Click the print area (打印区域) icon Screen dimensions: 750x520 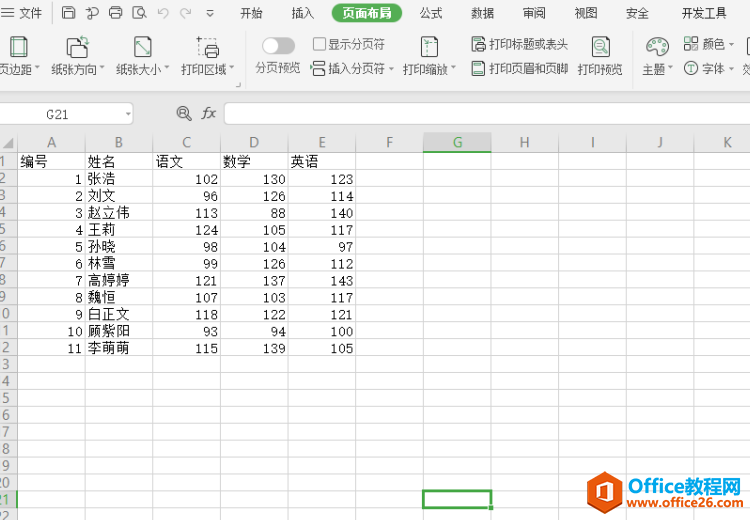[x=207, y=48]
